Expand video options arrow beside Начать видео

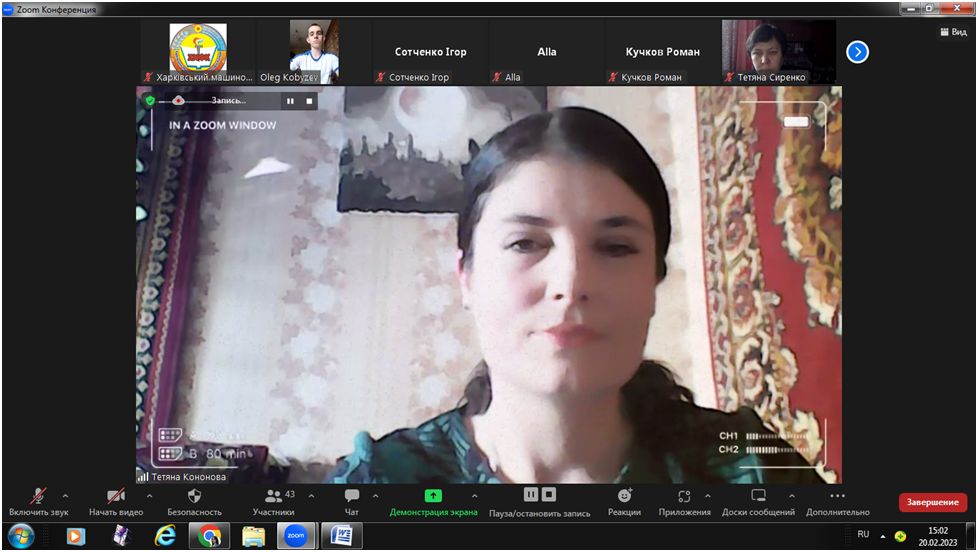[x=149, y=496]
